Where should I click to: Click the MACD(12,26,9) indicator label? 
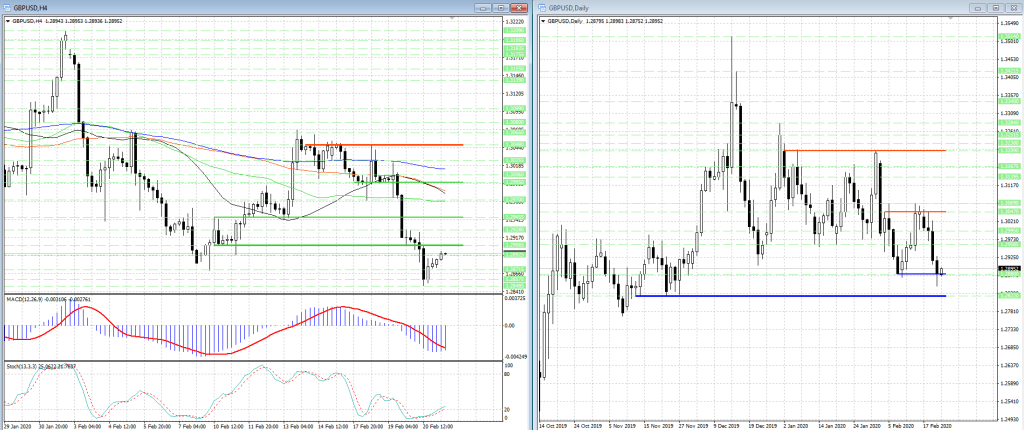[24, 299]
